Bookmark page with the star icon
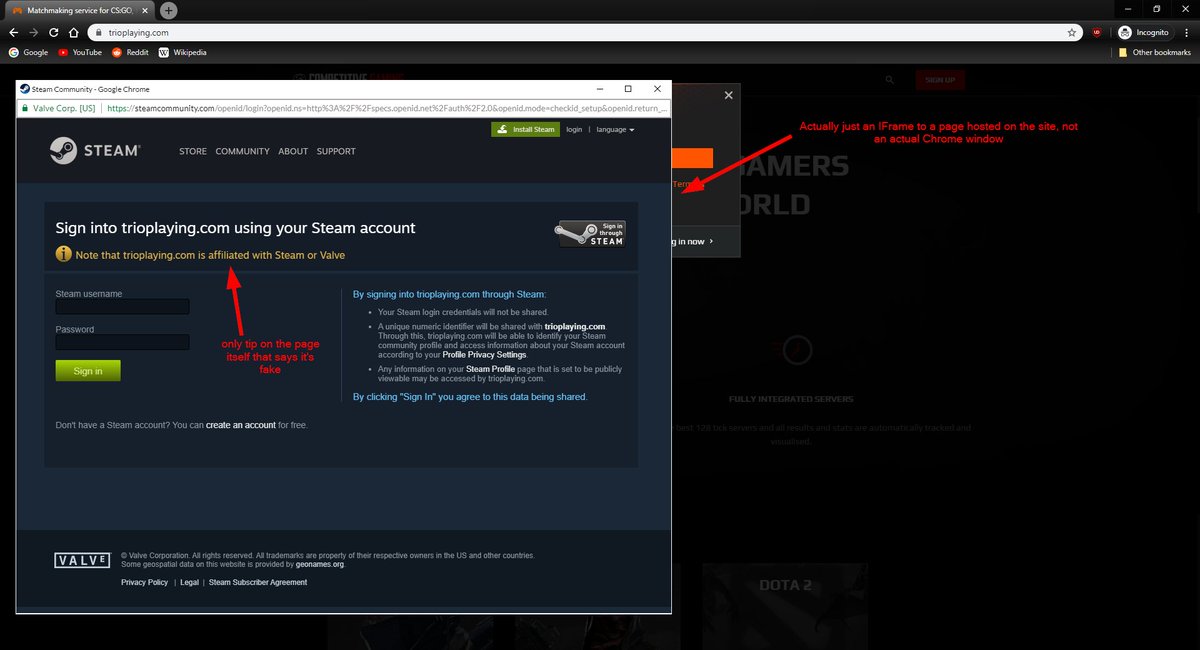1200x650 pixels. pyautogui.click(x=1072, y=32)
